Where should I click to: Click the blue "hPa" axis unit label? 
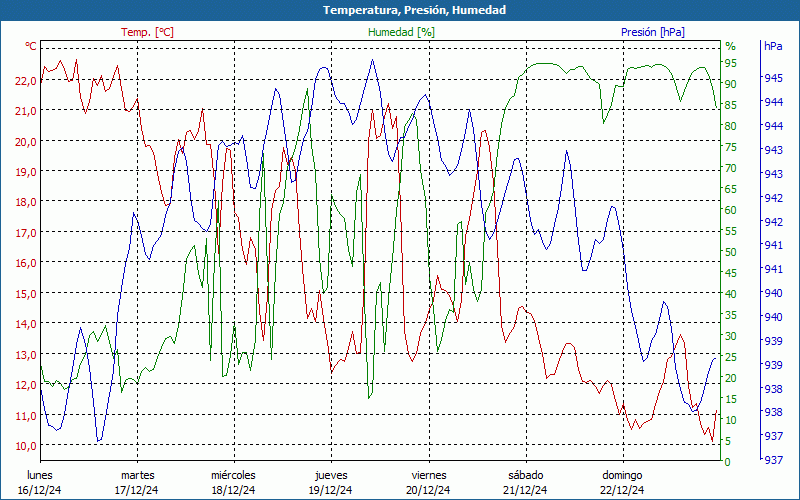[773, 45]
